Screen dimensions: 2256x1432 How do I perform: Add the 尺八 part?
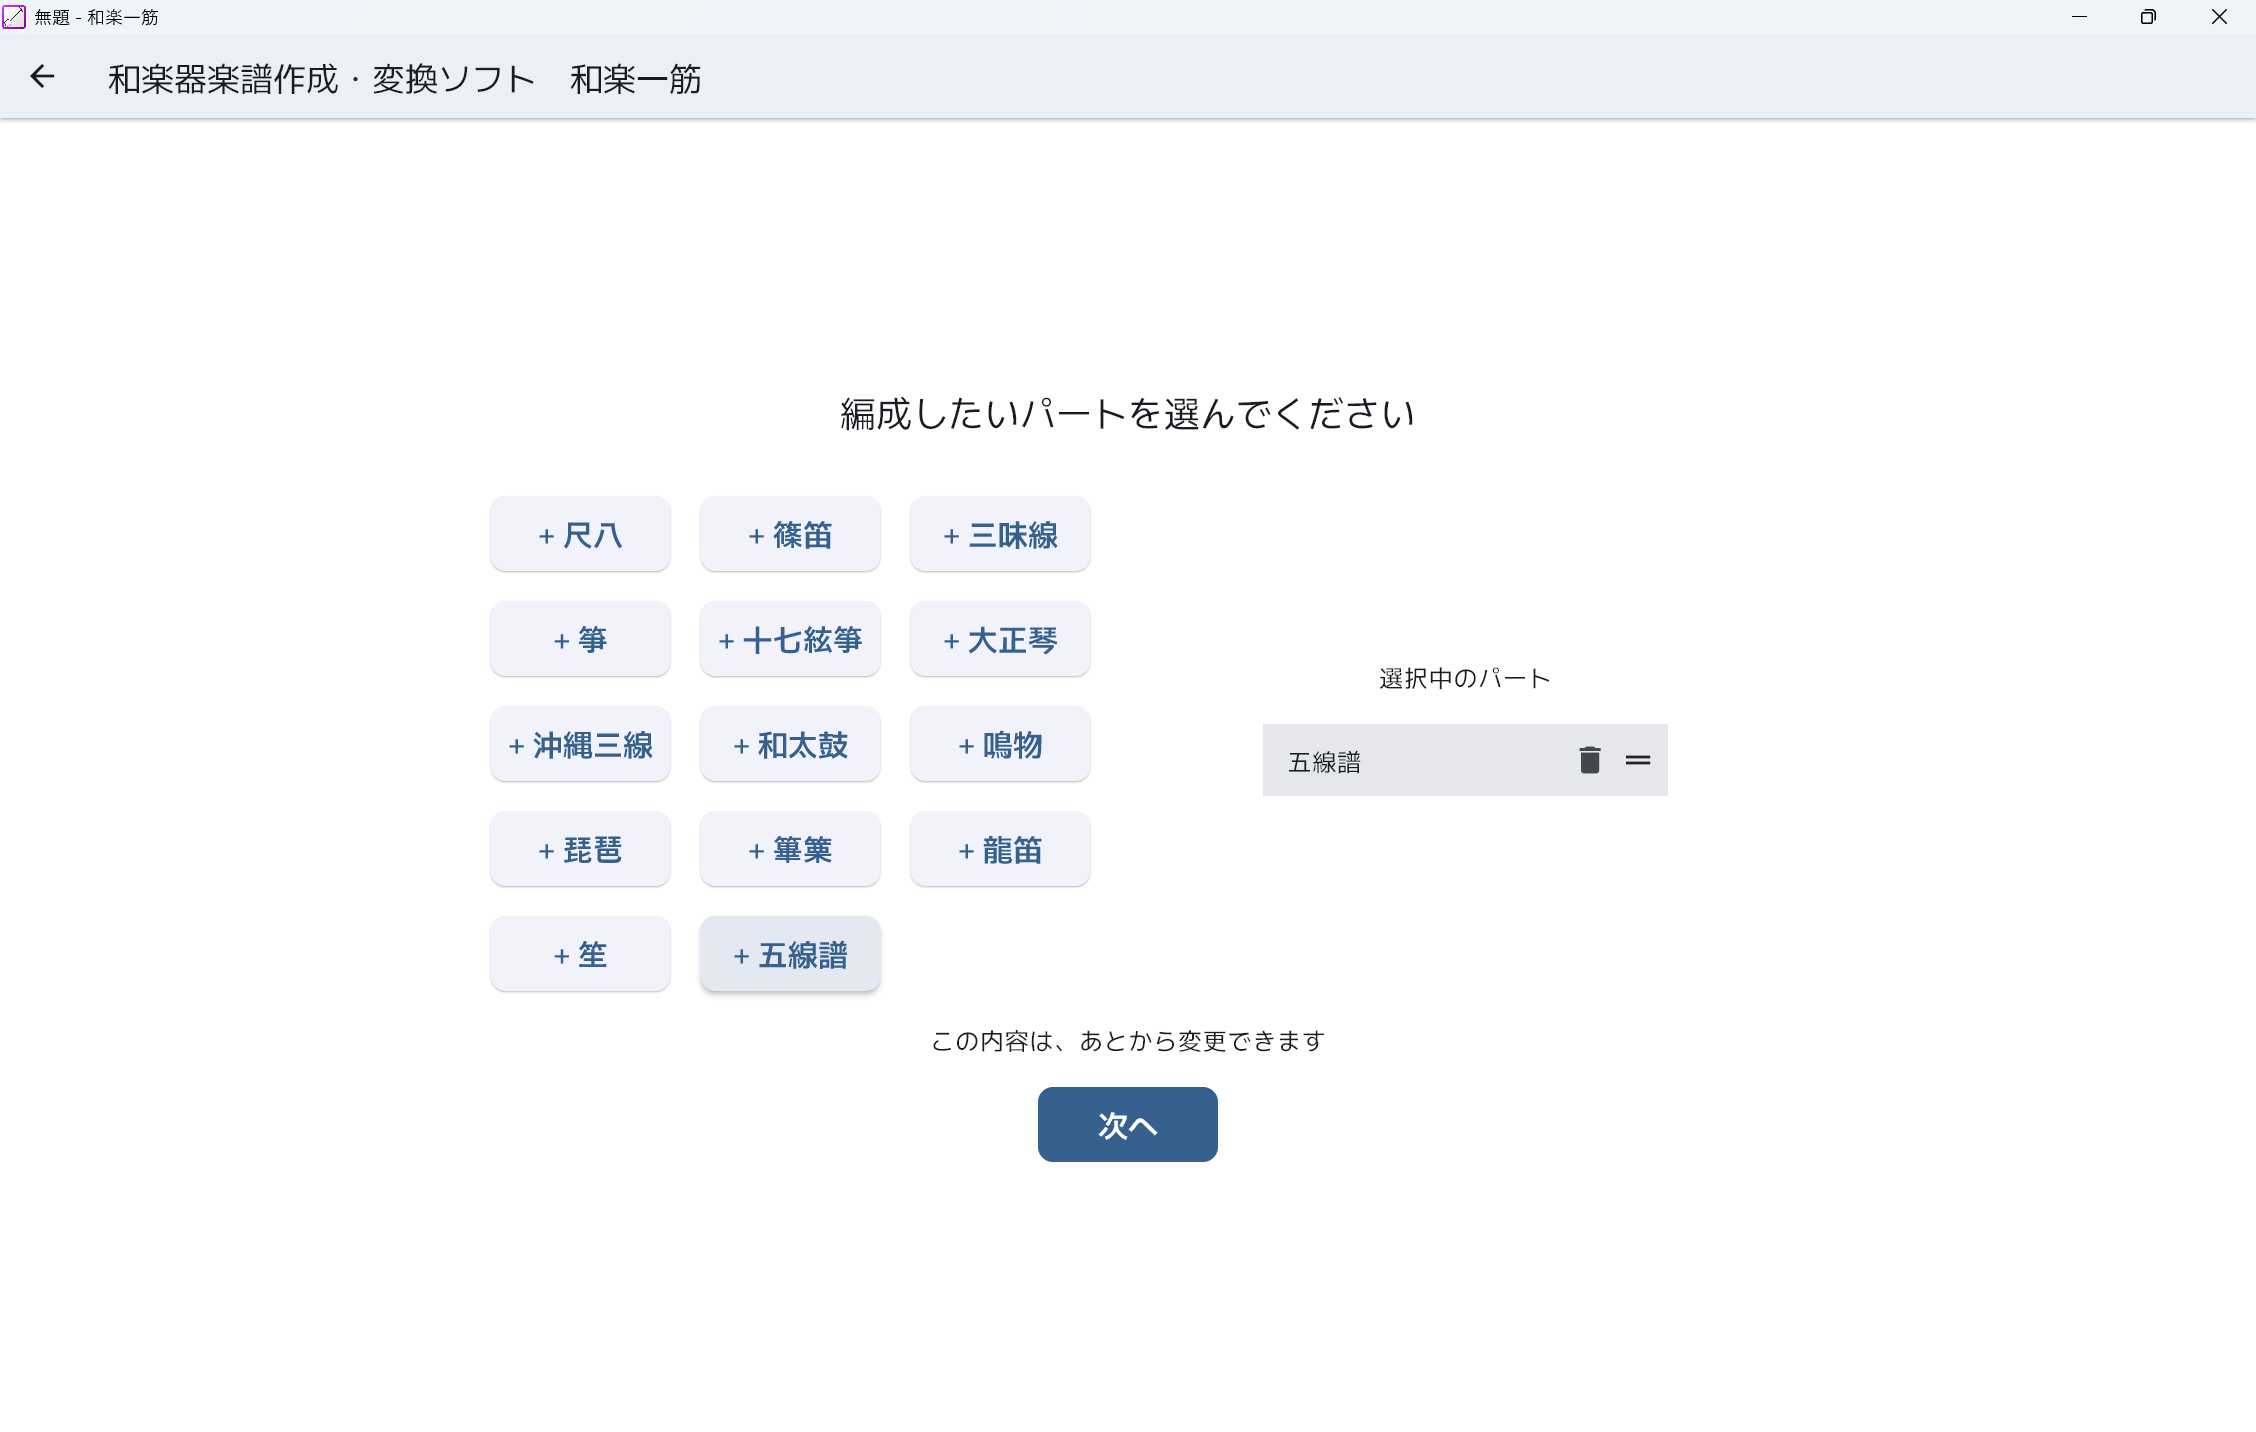click(x=580, y=535)
